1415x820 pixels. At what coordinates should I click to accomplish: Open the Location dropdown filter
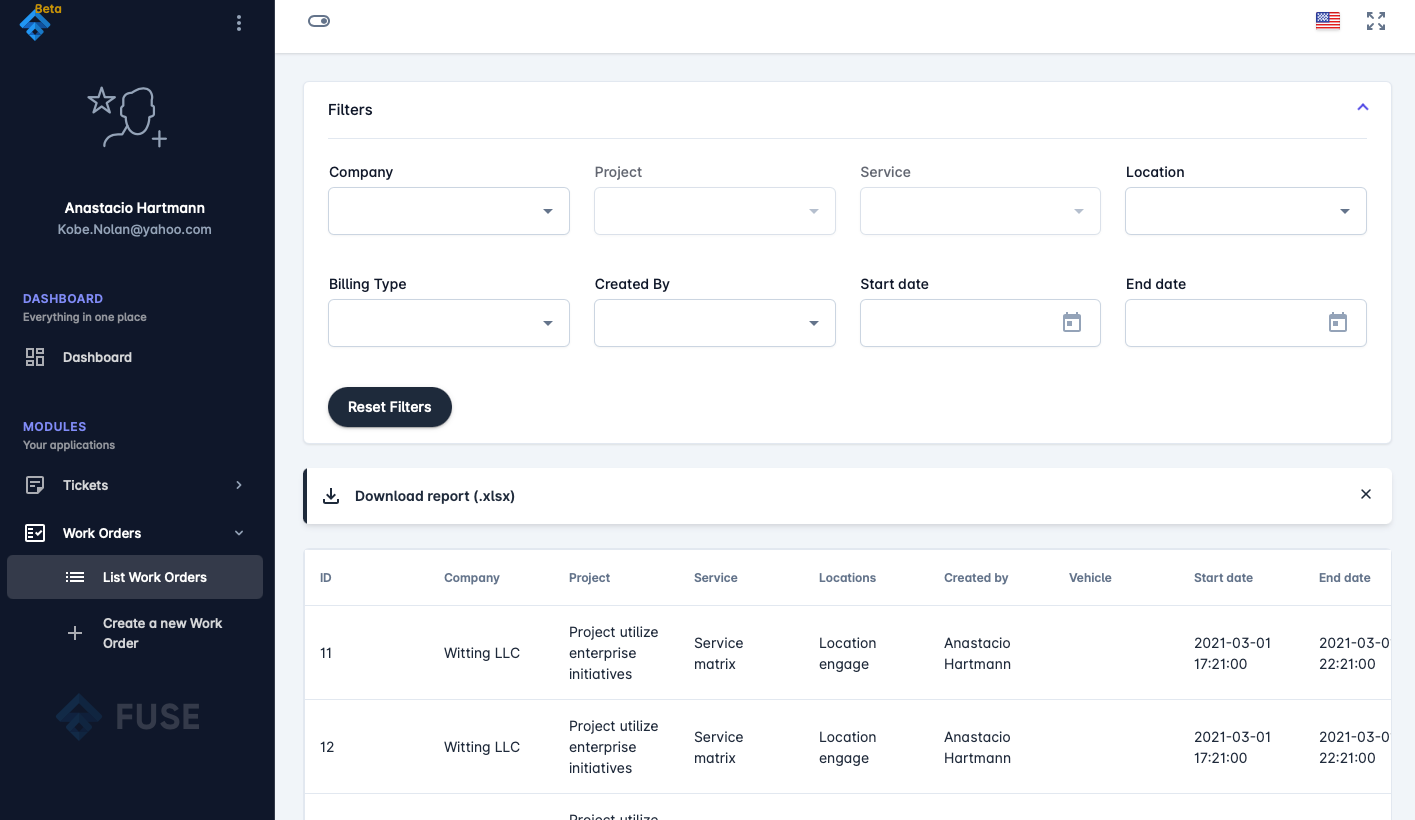click(x=1245, y=211)
